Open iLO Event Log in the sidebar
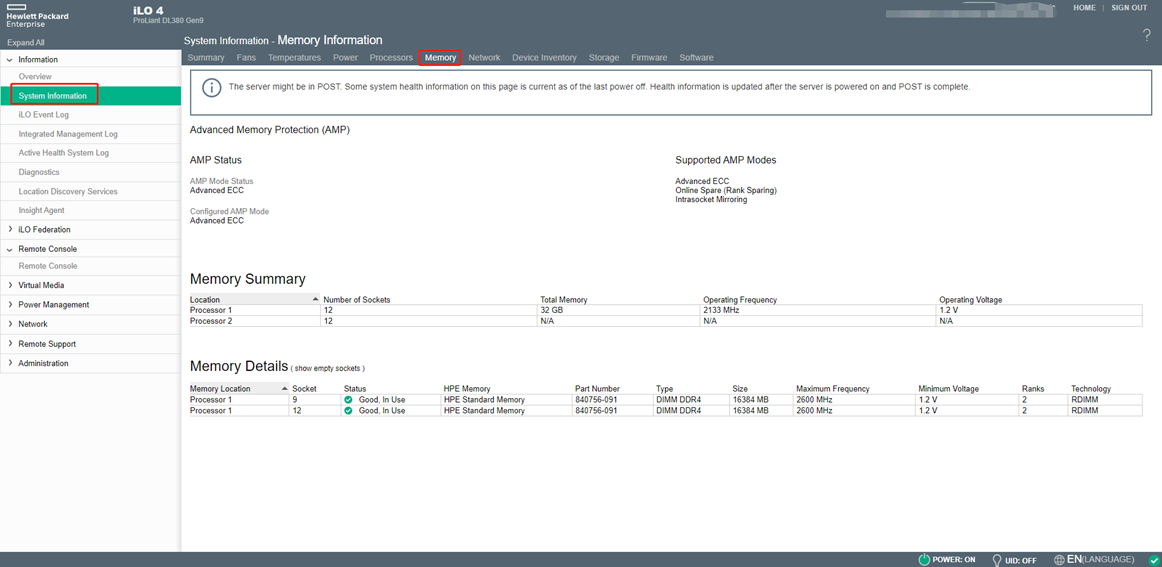This screenshot has height=567, width=1162. click(44, 115)
